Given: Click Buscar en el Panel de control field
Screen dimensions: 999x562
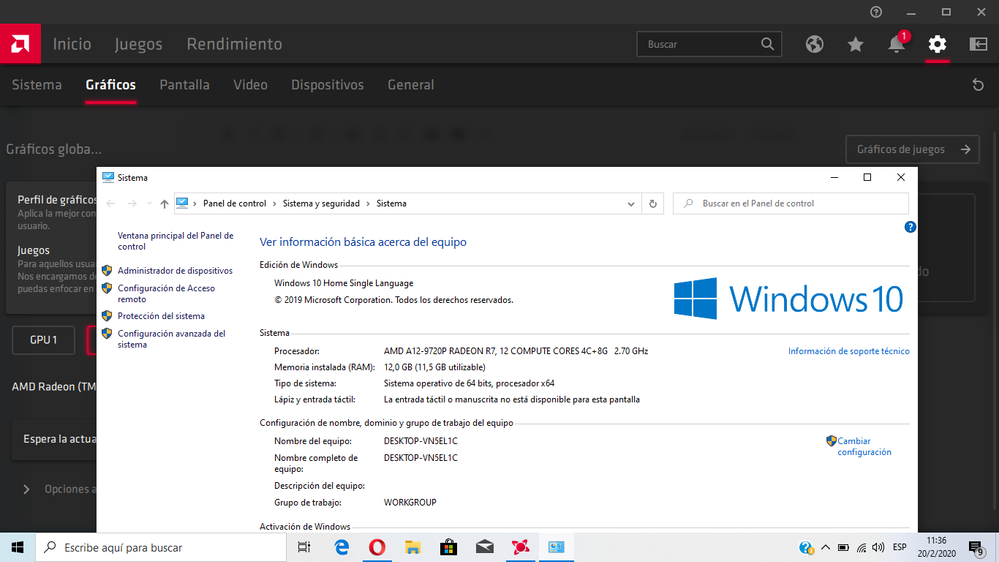Looking at the screenshot, I should pyautogui.click(x=791, y=204).
